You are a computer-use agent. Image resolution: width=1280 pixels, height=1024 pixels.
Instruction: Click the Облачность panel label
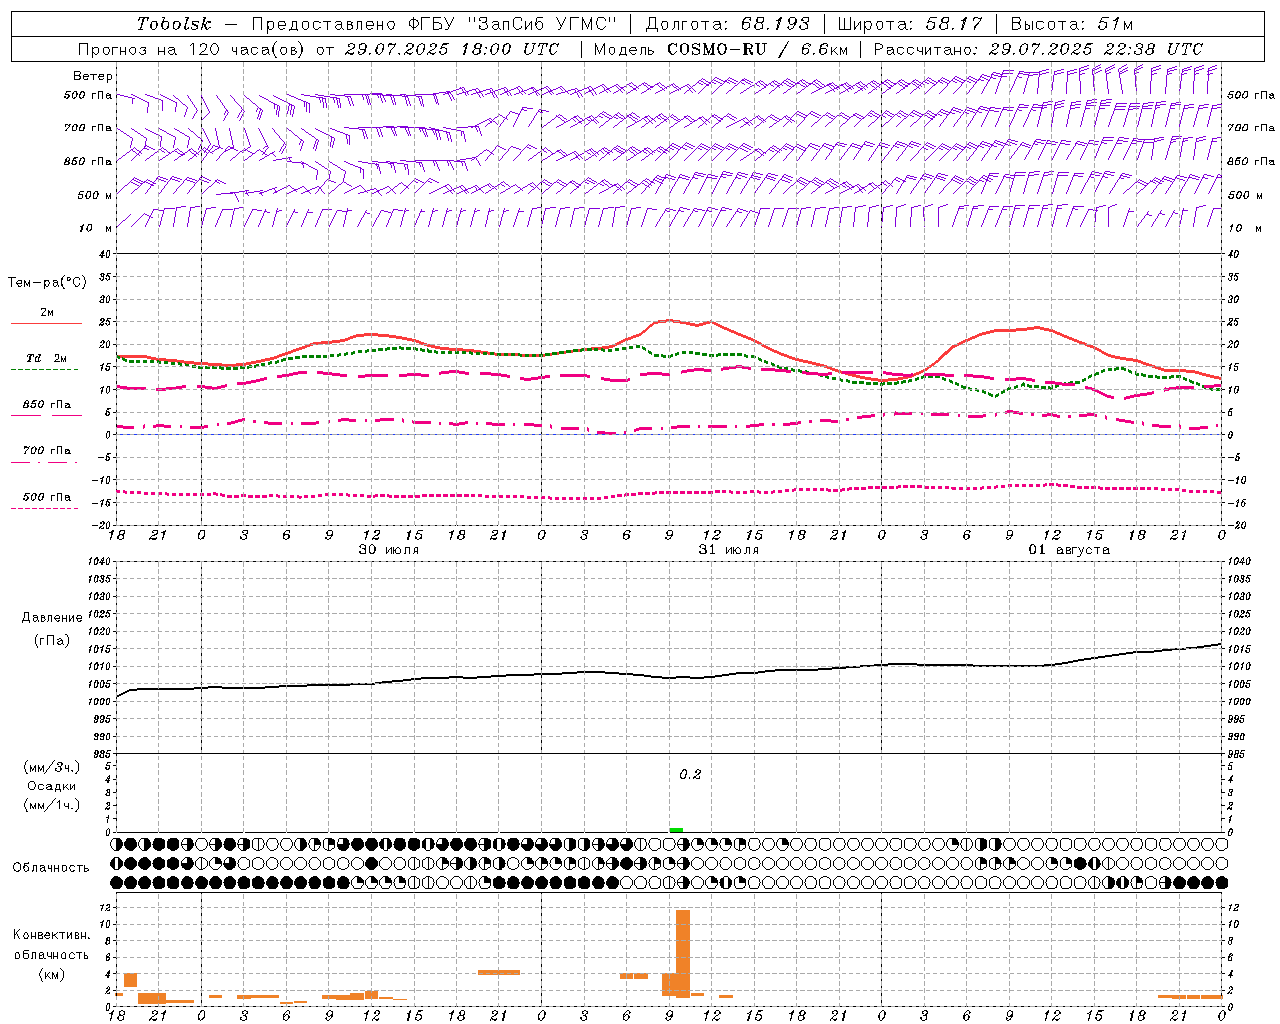click(x=51, y=868)
